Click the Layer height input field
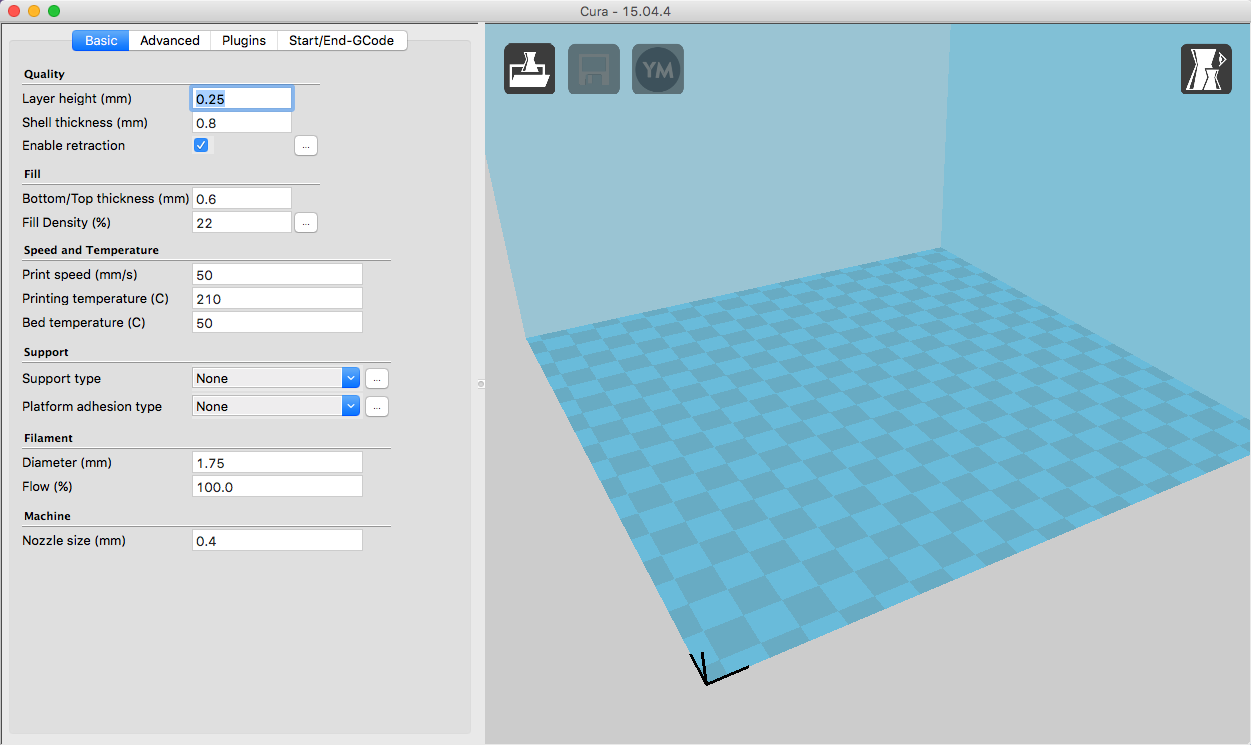Viewport: 1251px width, 745px height. (241, 99)
